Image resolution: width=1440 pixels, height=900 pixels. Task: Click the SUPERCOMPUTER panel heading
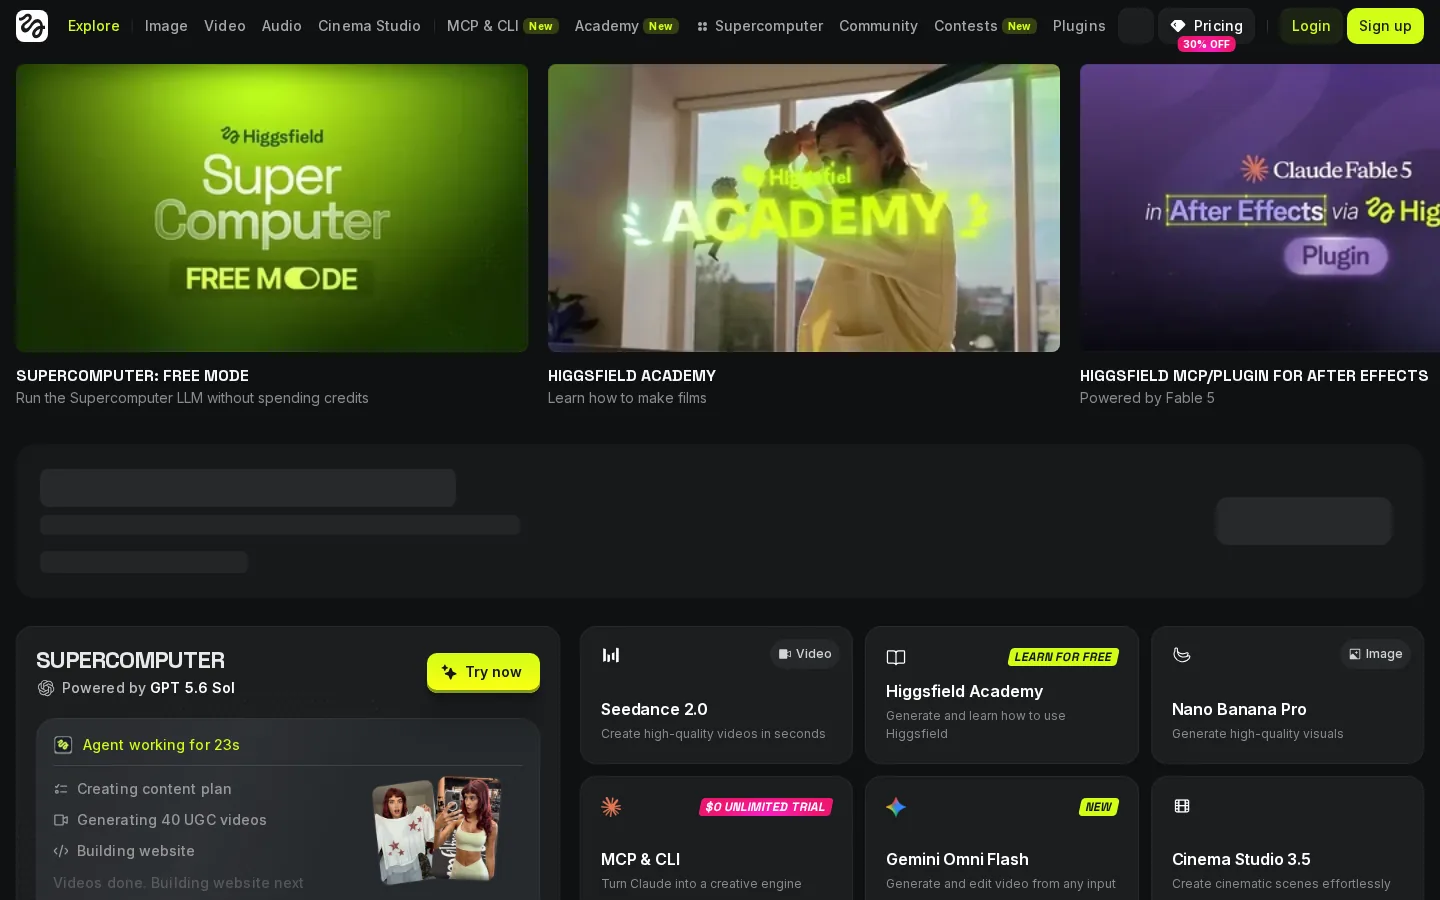pos(130,660)
